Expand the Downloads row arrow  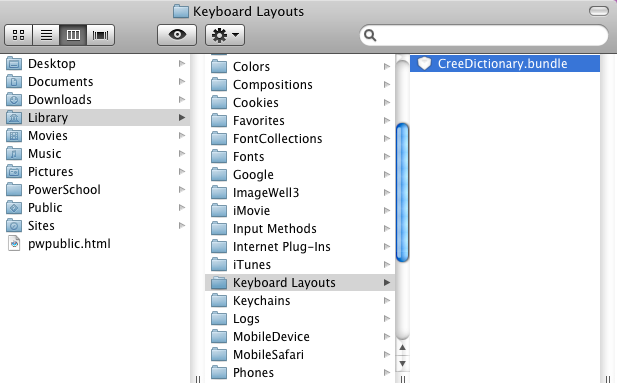click(x=182, y=100)
